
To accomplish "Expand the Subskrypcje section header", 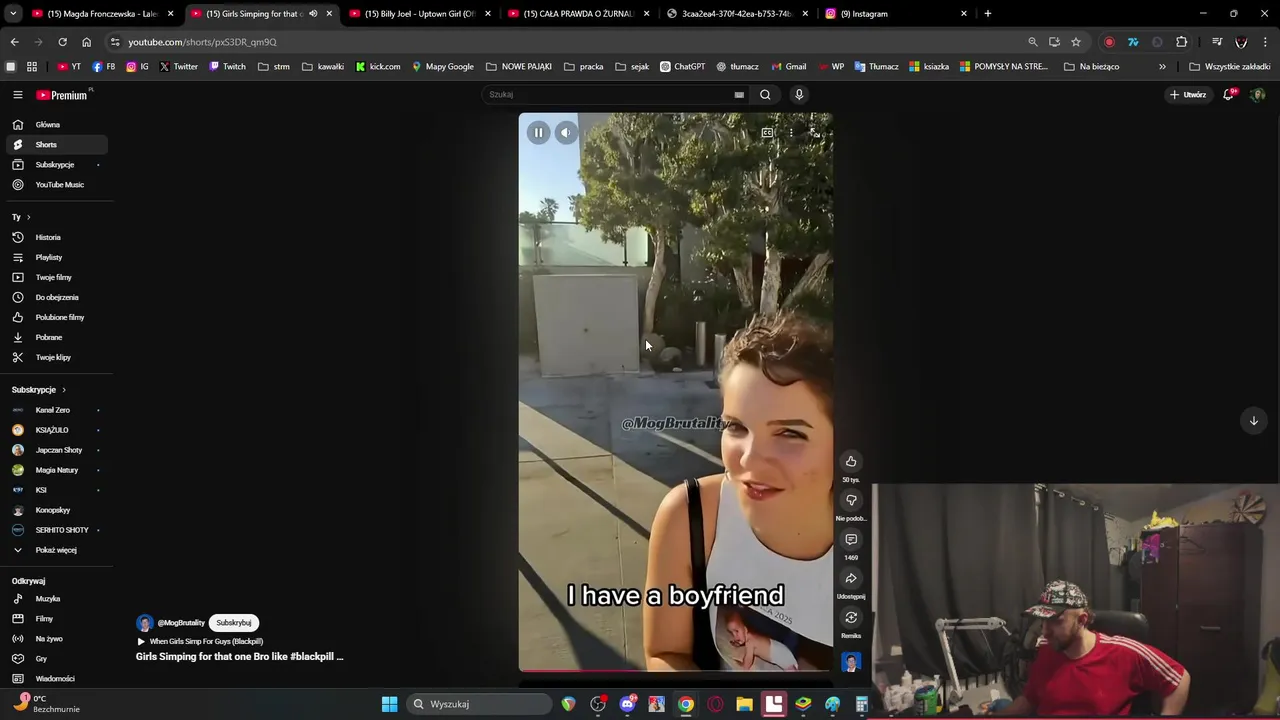I will [x=39, y=389].
